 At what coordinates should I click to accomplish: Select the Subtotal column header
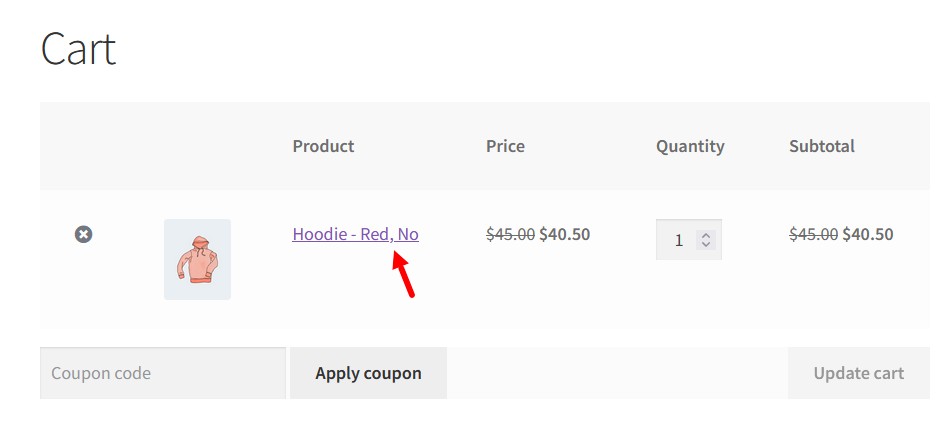822,146
